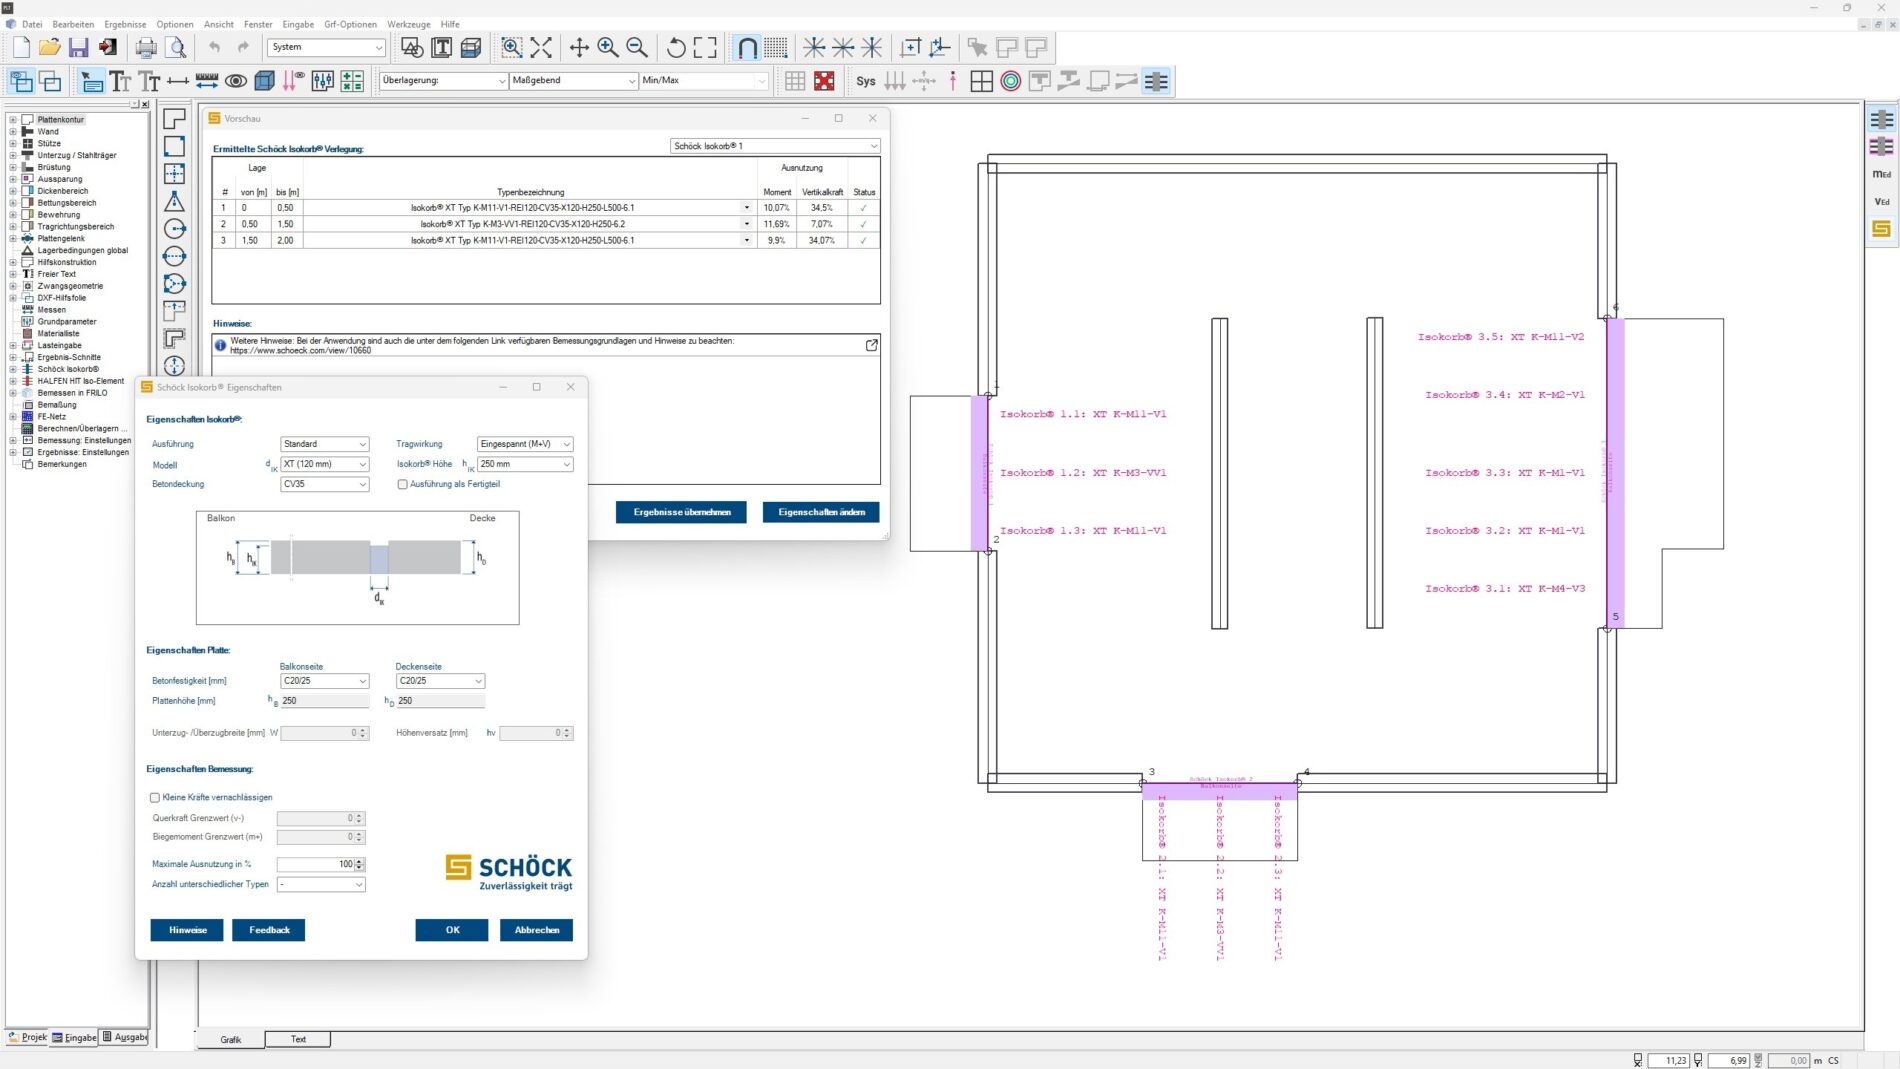Open print preview with the magnifier page icon
Viewport: 1900px width, 1069px height.
pos(176,47)
